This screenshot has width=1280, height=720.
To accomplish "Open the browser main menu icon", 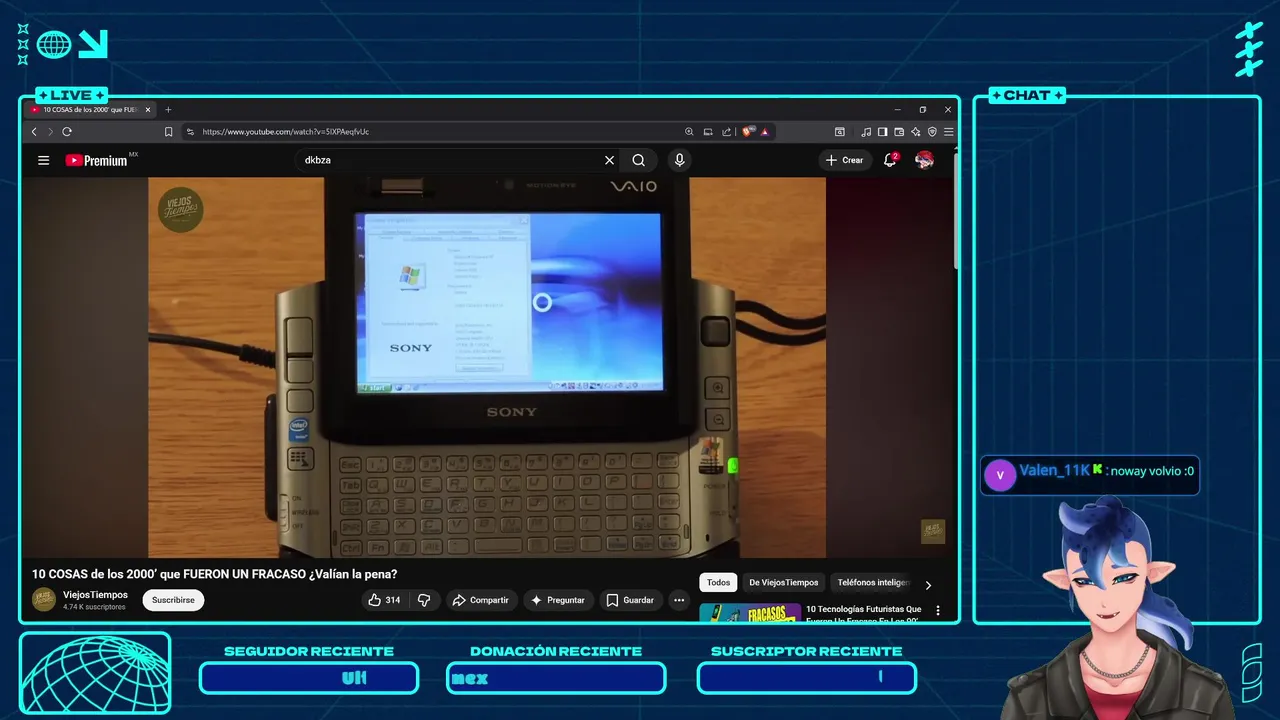I will click(x=948, y=131).
